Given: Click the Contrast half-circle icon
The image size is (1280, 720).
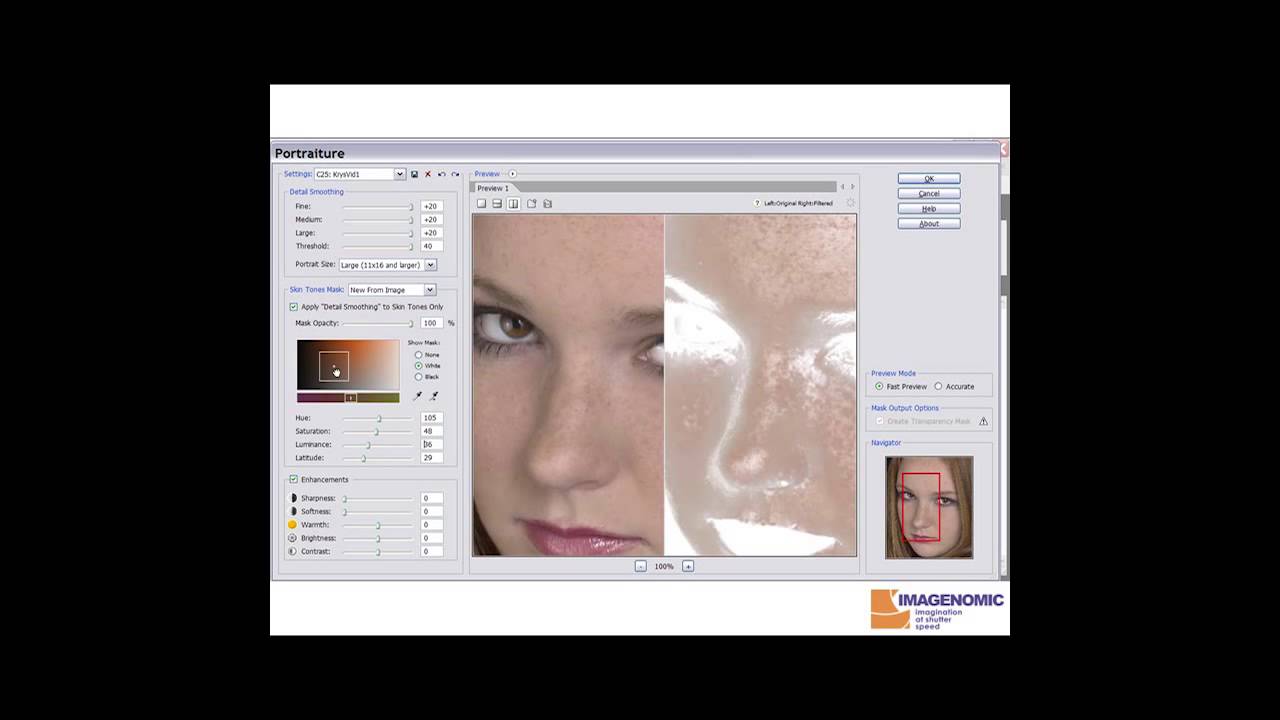Looking at the screenshot, I should pyautogui.click(x=293, y=551).
